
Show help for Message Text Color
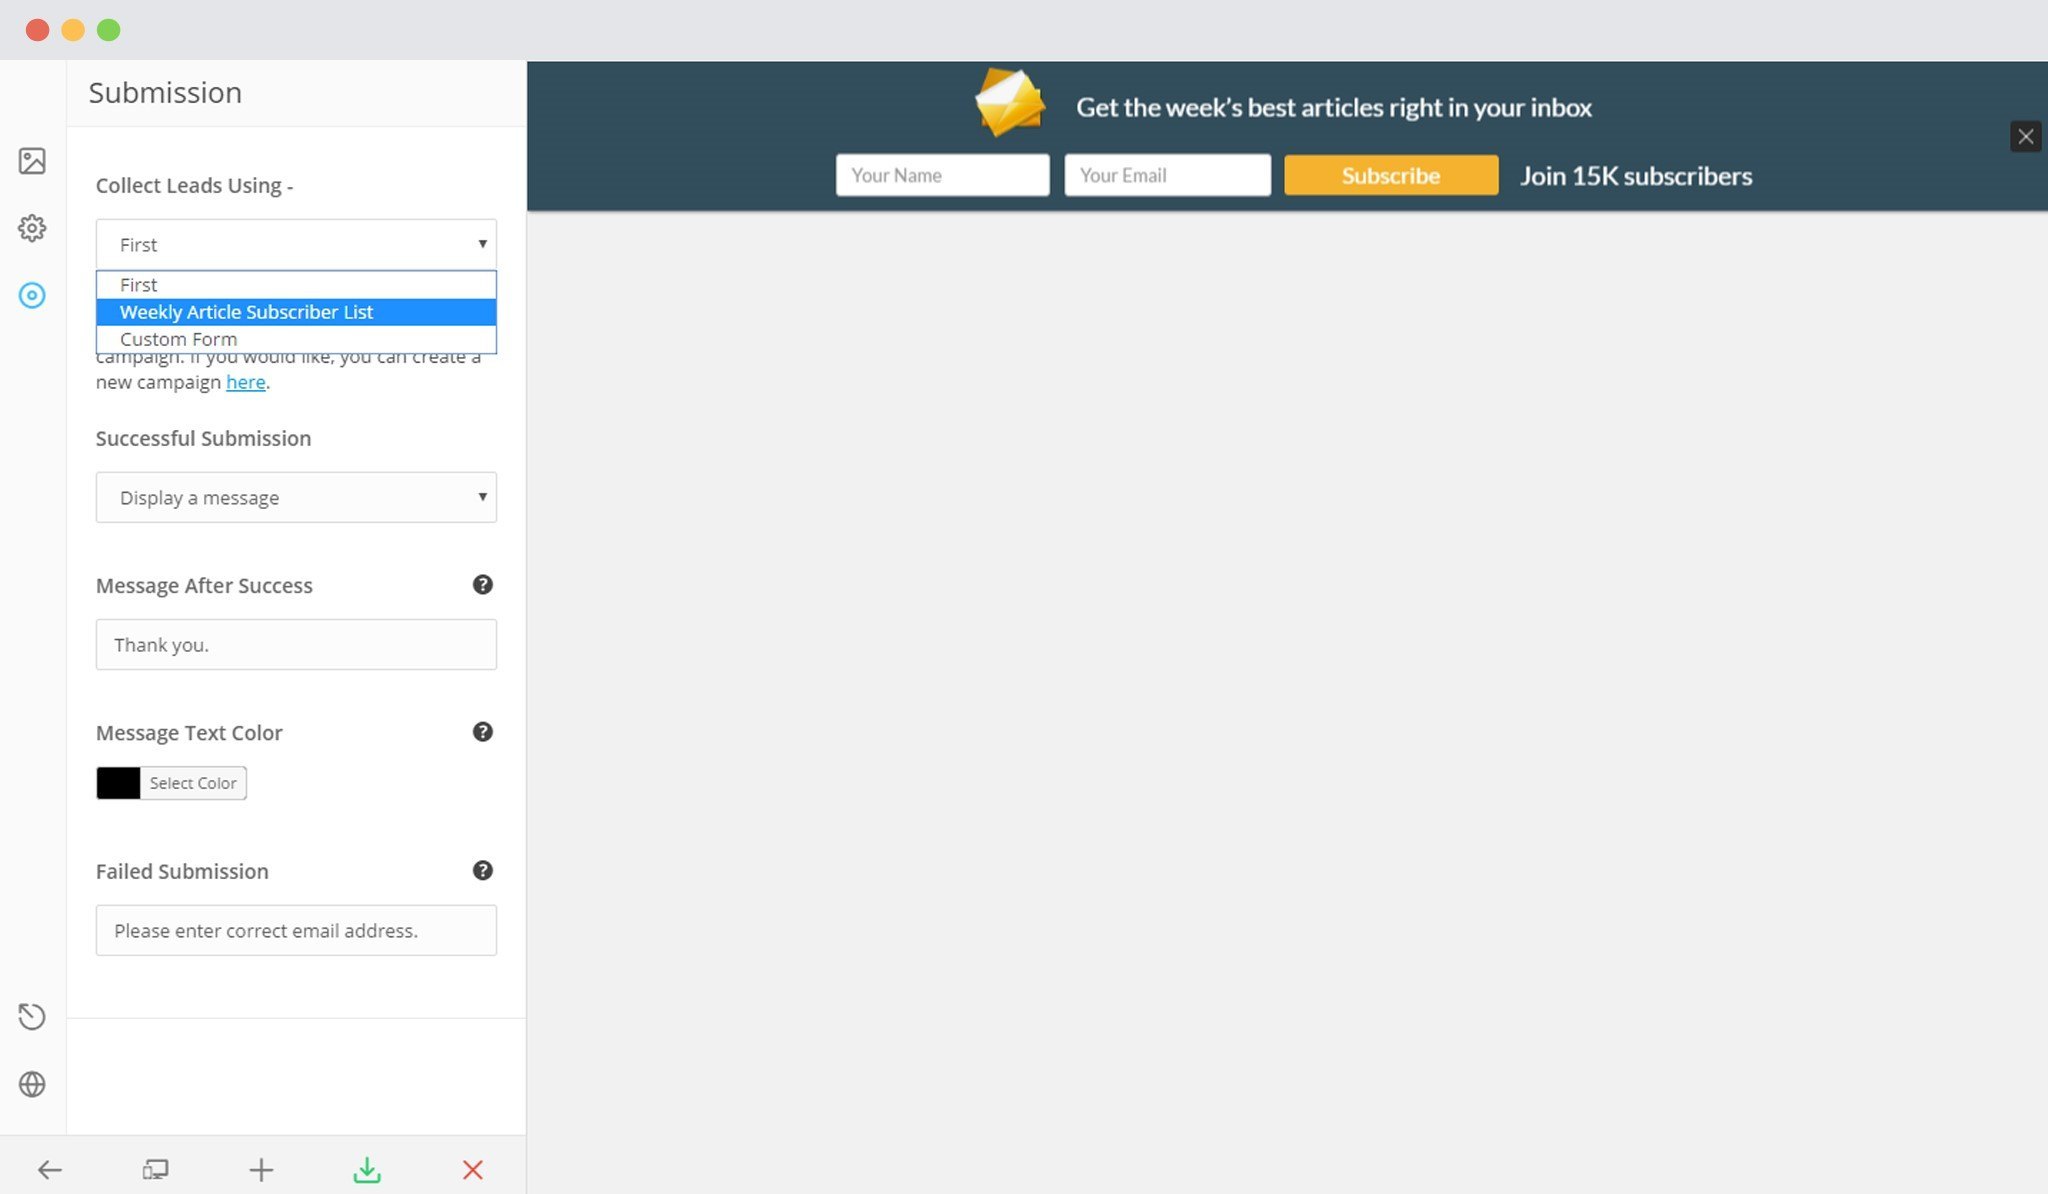click(x=482, y=732)
